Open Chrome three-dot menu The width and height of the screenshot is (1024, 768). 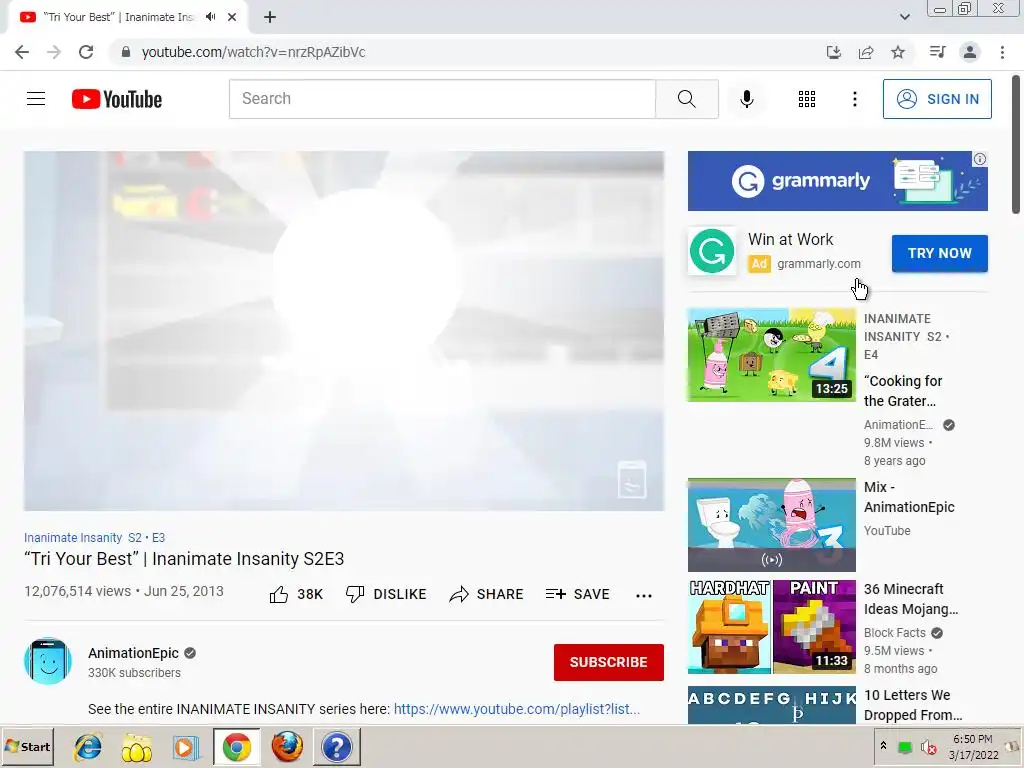point(1002,52)
